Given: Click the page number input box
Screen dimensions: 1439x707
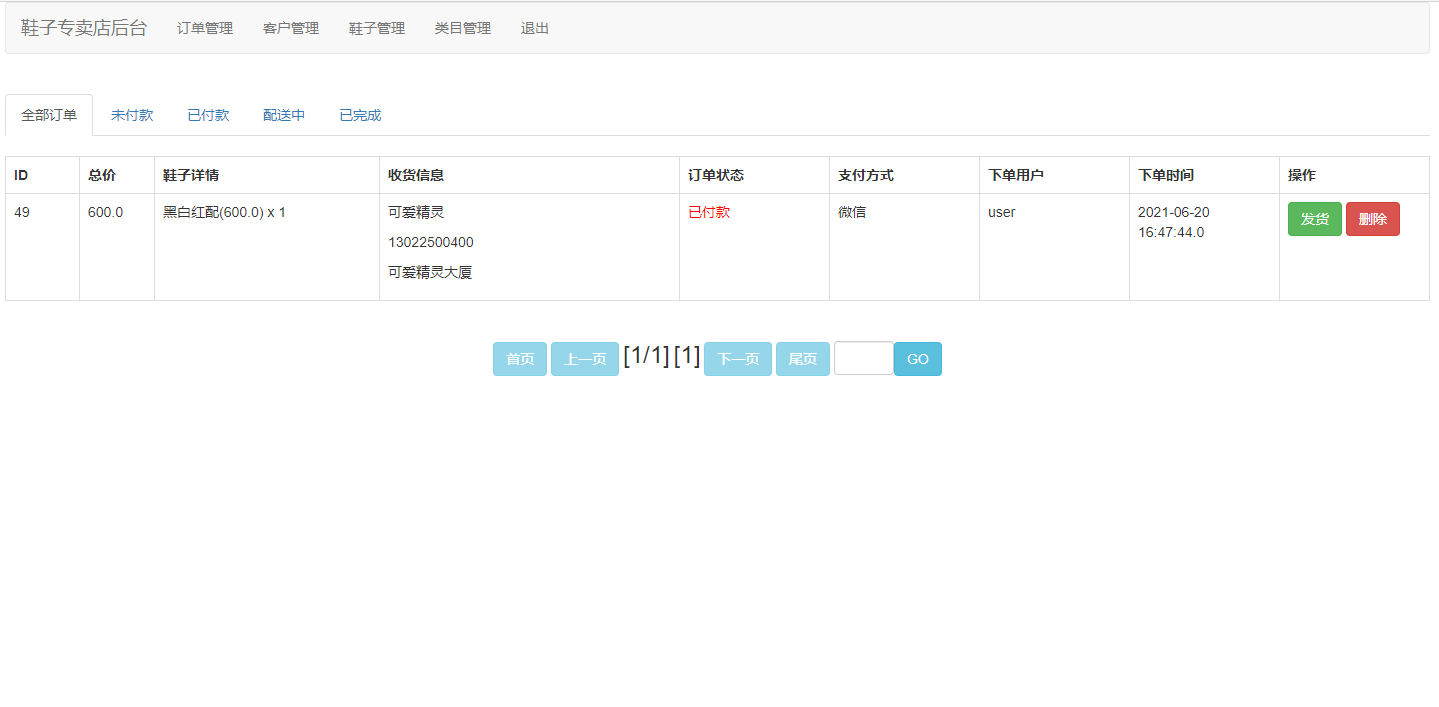Looking at the screenshot, I should pos(863,358).
